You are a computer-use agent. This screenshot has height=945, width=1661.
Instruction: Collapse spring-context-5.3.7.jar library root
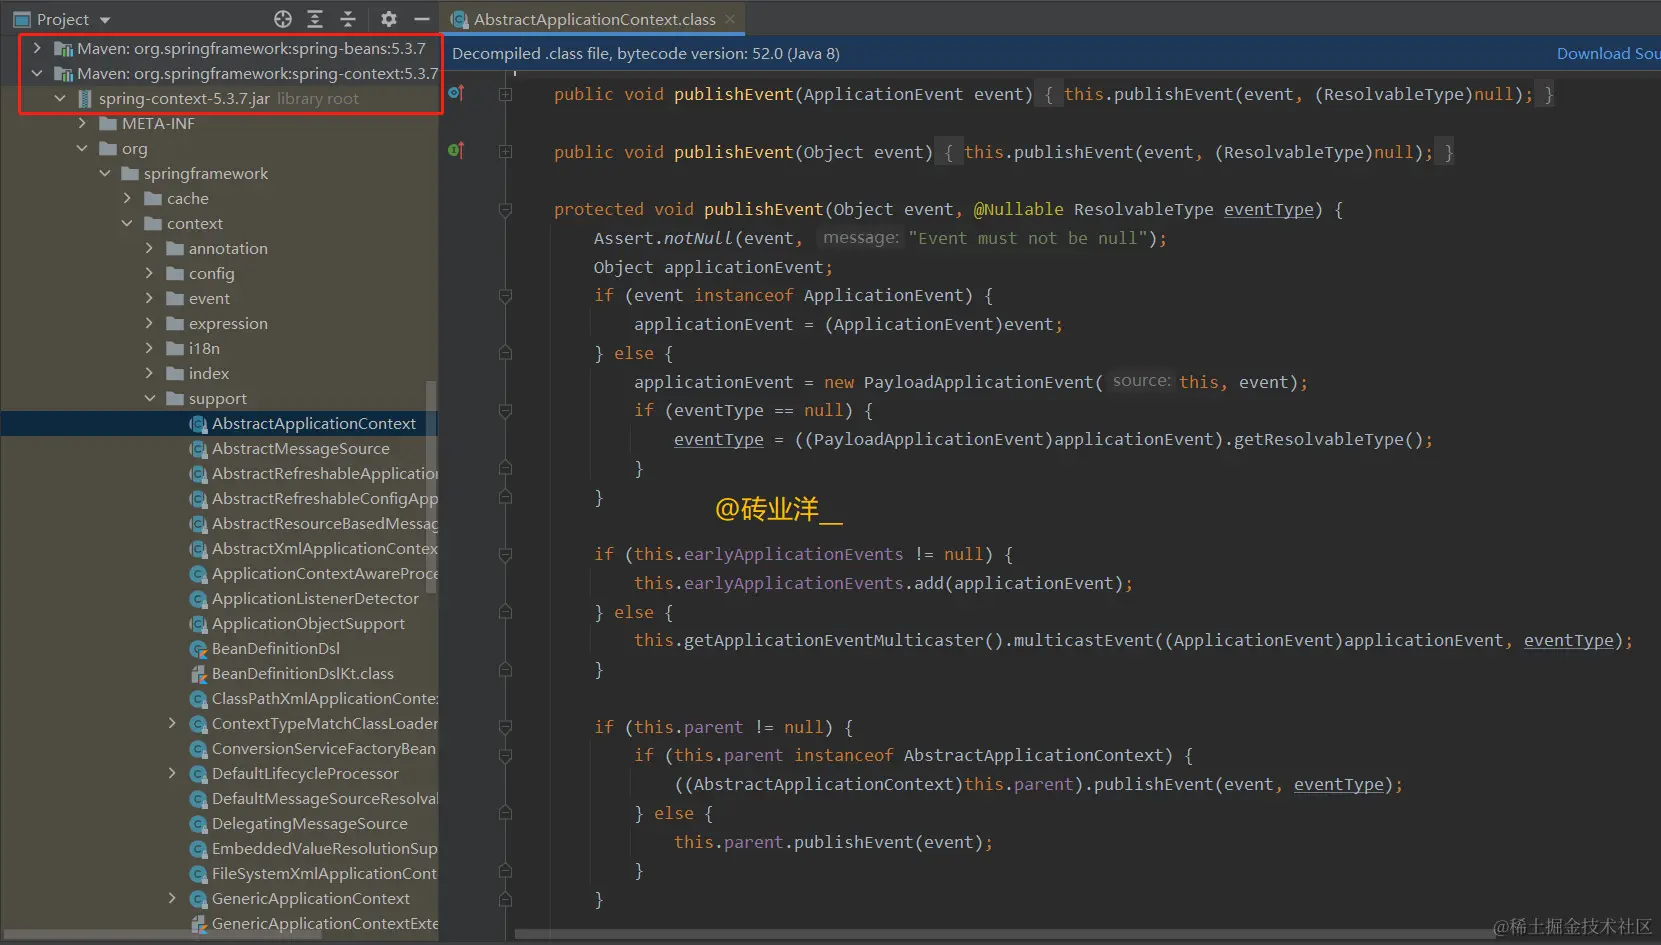(x=59, y=98)
